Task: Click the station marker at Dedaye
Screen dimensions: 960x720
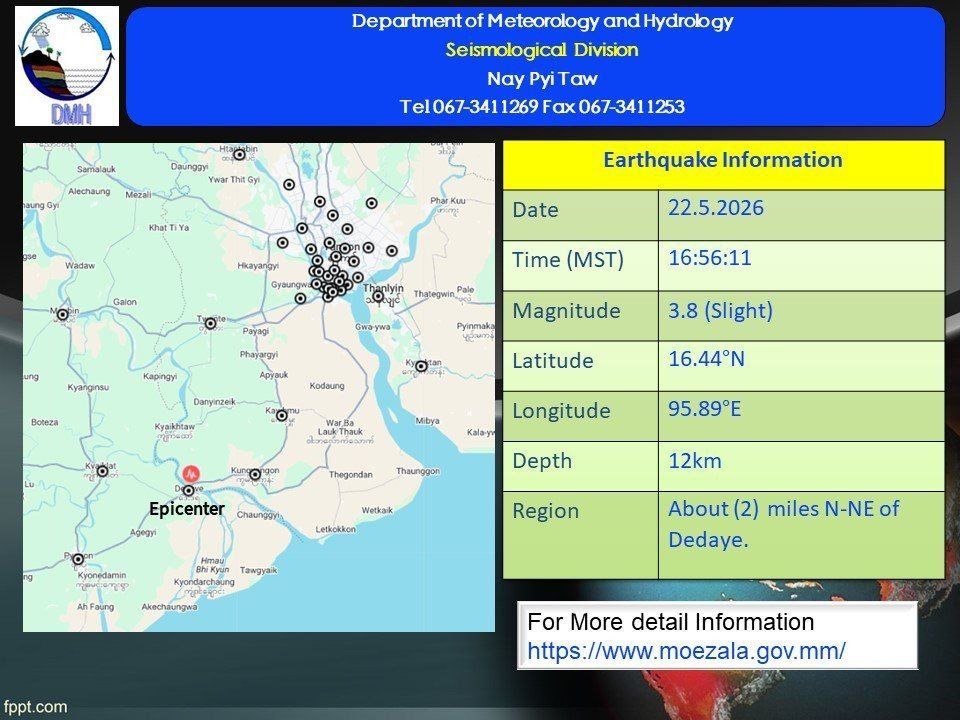Action: click(x=189, y=490)
